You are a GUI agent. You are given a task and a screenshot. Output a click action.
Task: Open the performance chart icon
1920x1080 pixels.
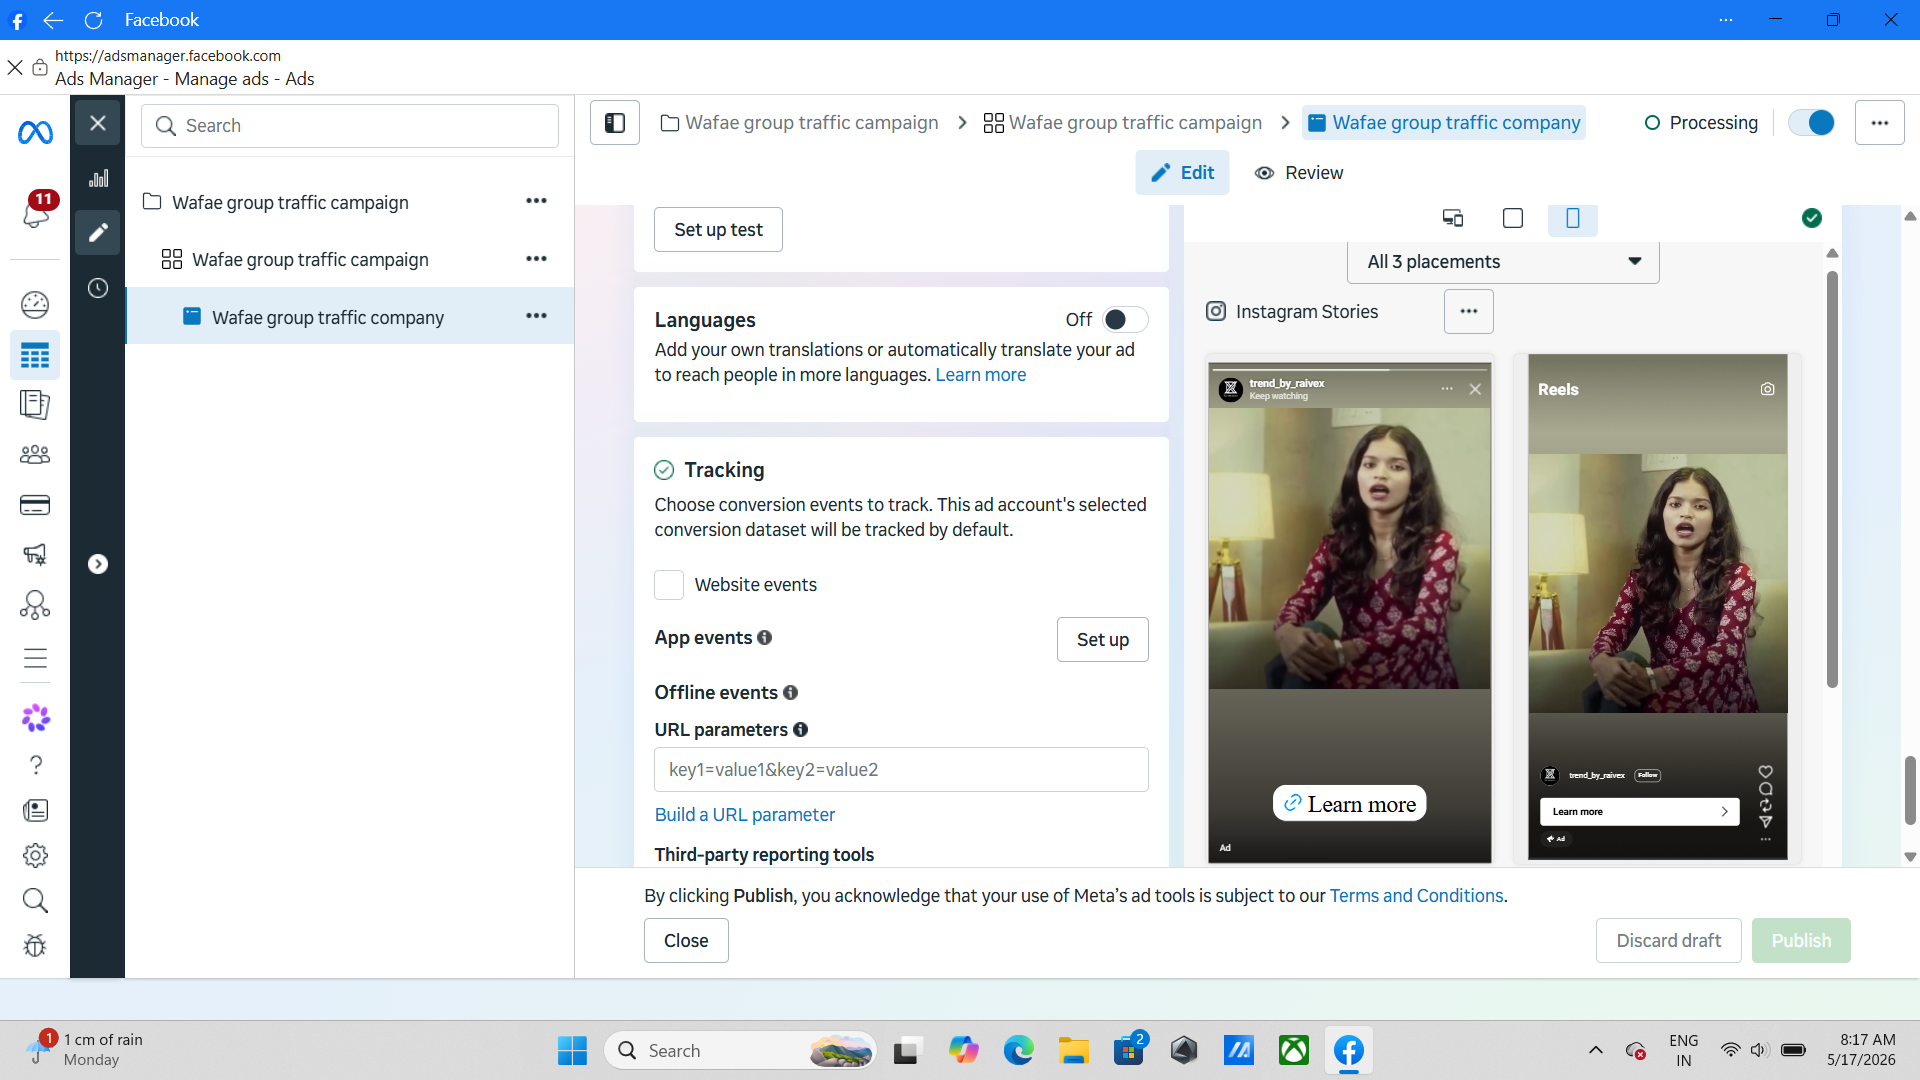98,178
